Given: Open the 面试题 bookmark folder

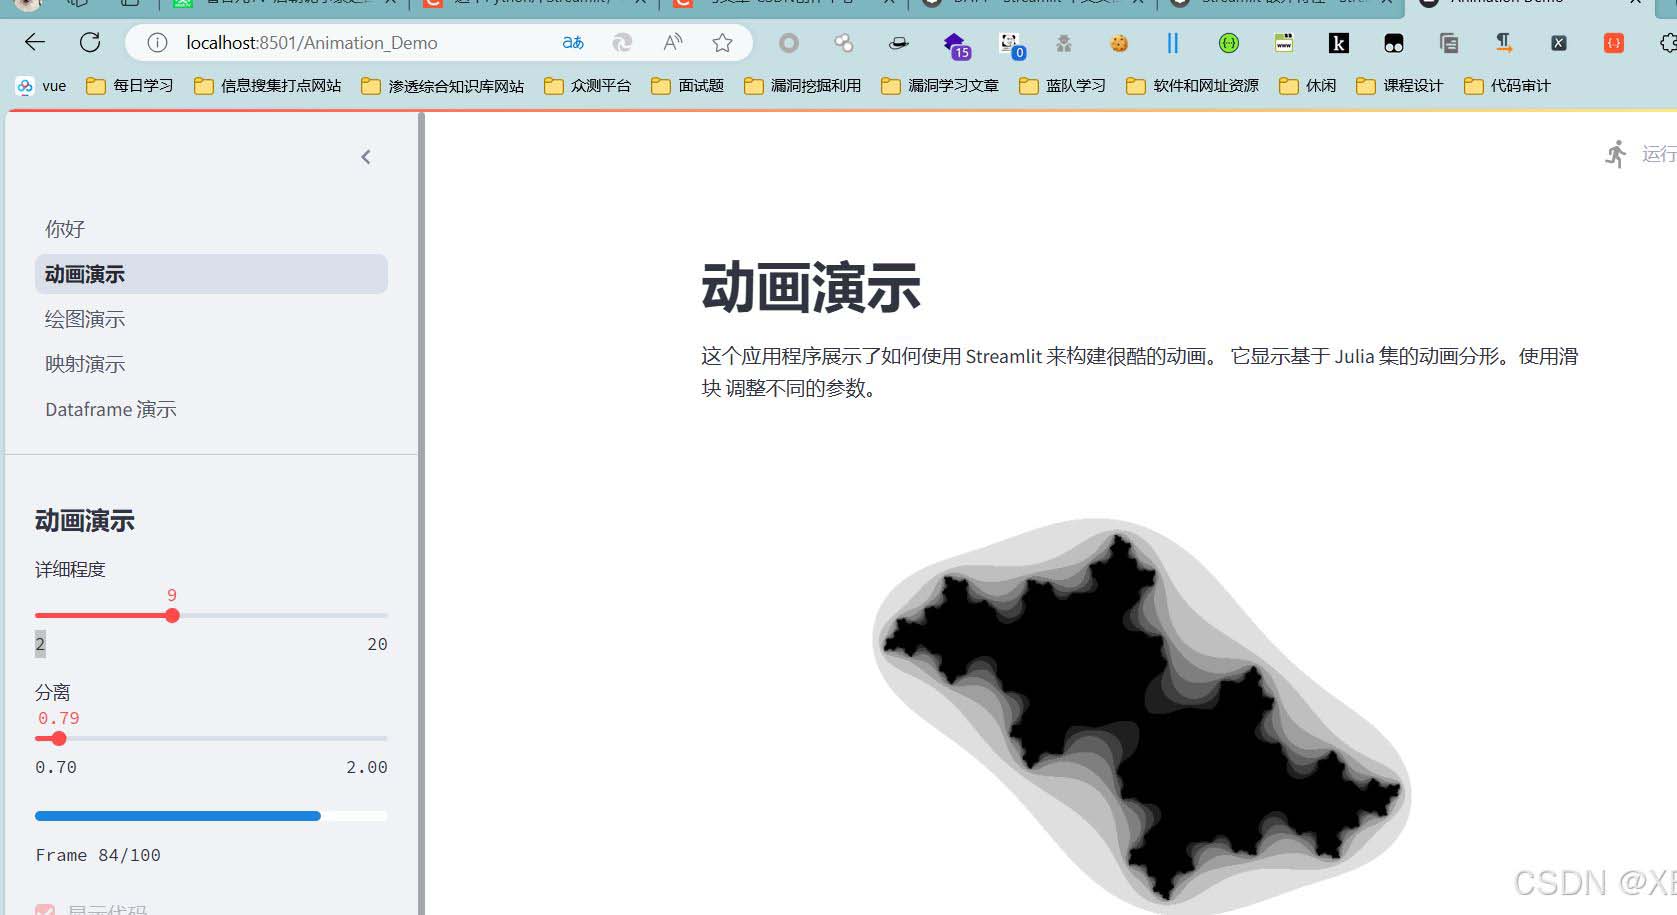Looking at the screenshot, I should [687, 86].
